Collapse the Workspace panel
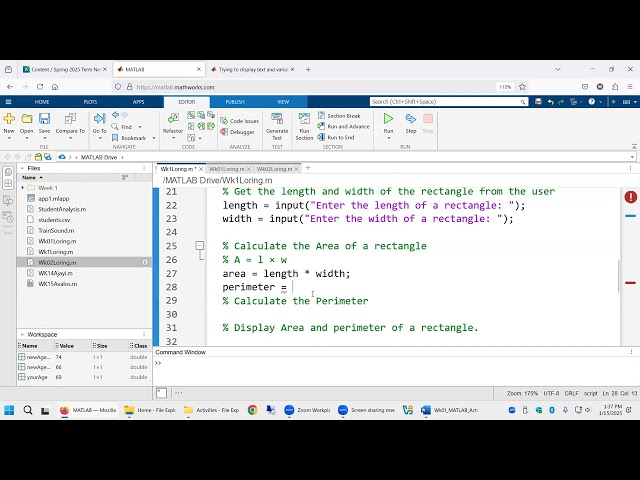Screen dimensions: 640x480 click(x=22, y=334)
